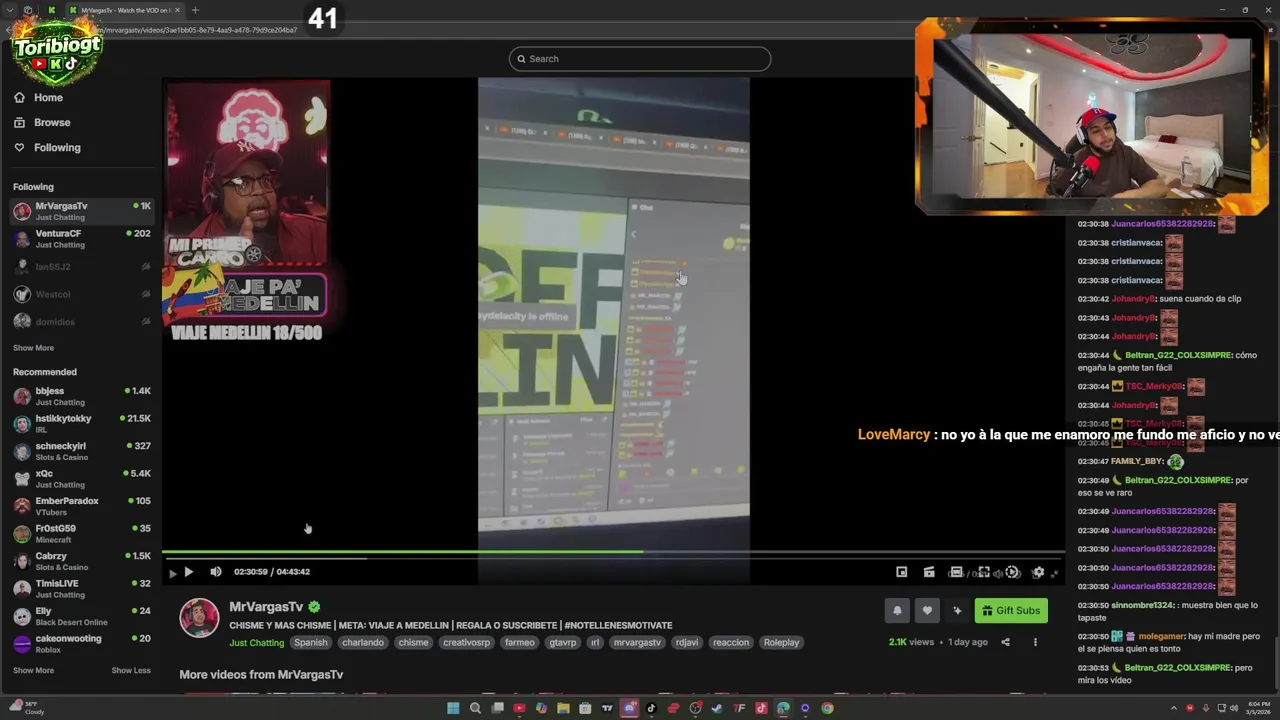Open Steam from the taskbar
The height and width of the screenshot is (720, 1280).
[x=717, y=708]
